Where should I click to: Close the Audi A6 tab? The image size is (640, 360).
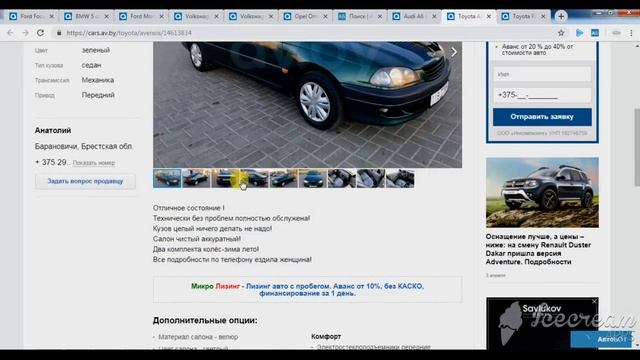pyautogui.click(x=434, y=16)
